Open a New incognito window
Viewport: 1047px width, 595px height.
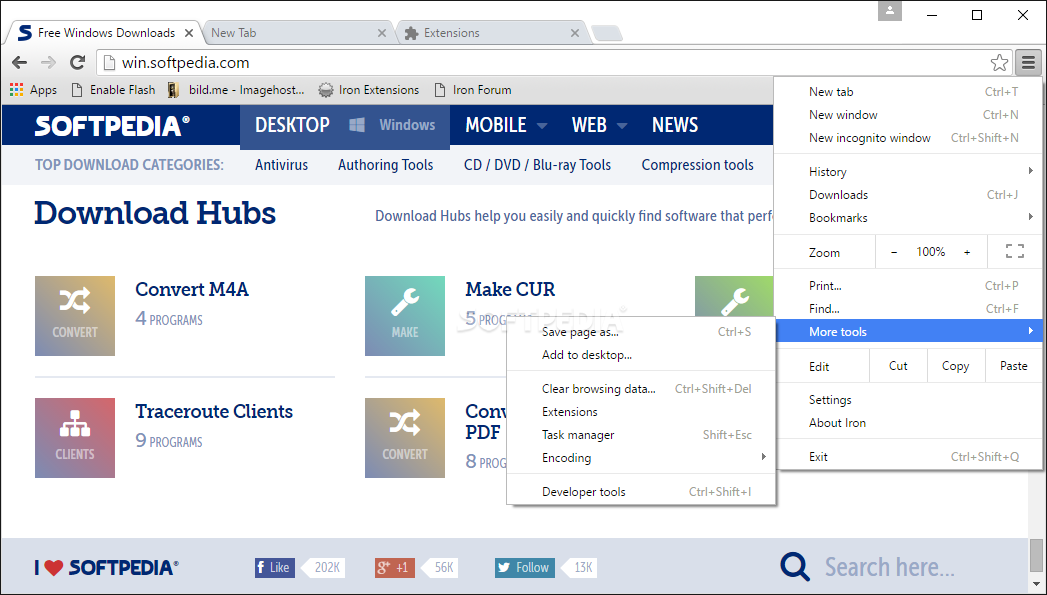point(908,138)
